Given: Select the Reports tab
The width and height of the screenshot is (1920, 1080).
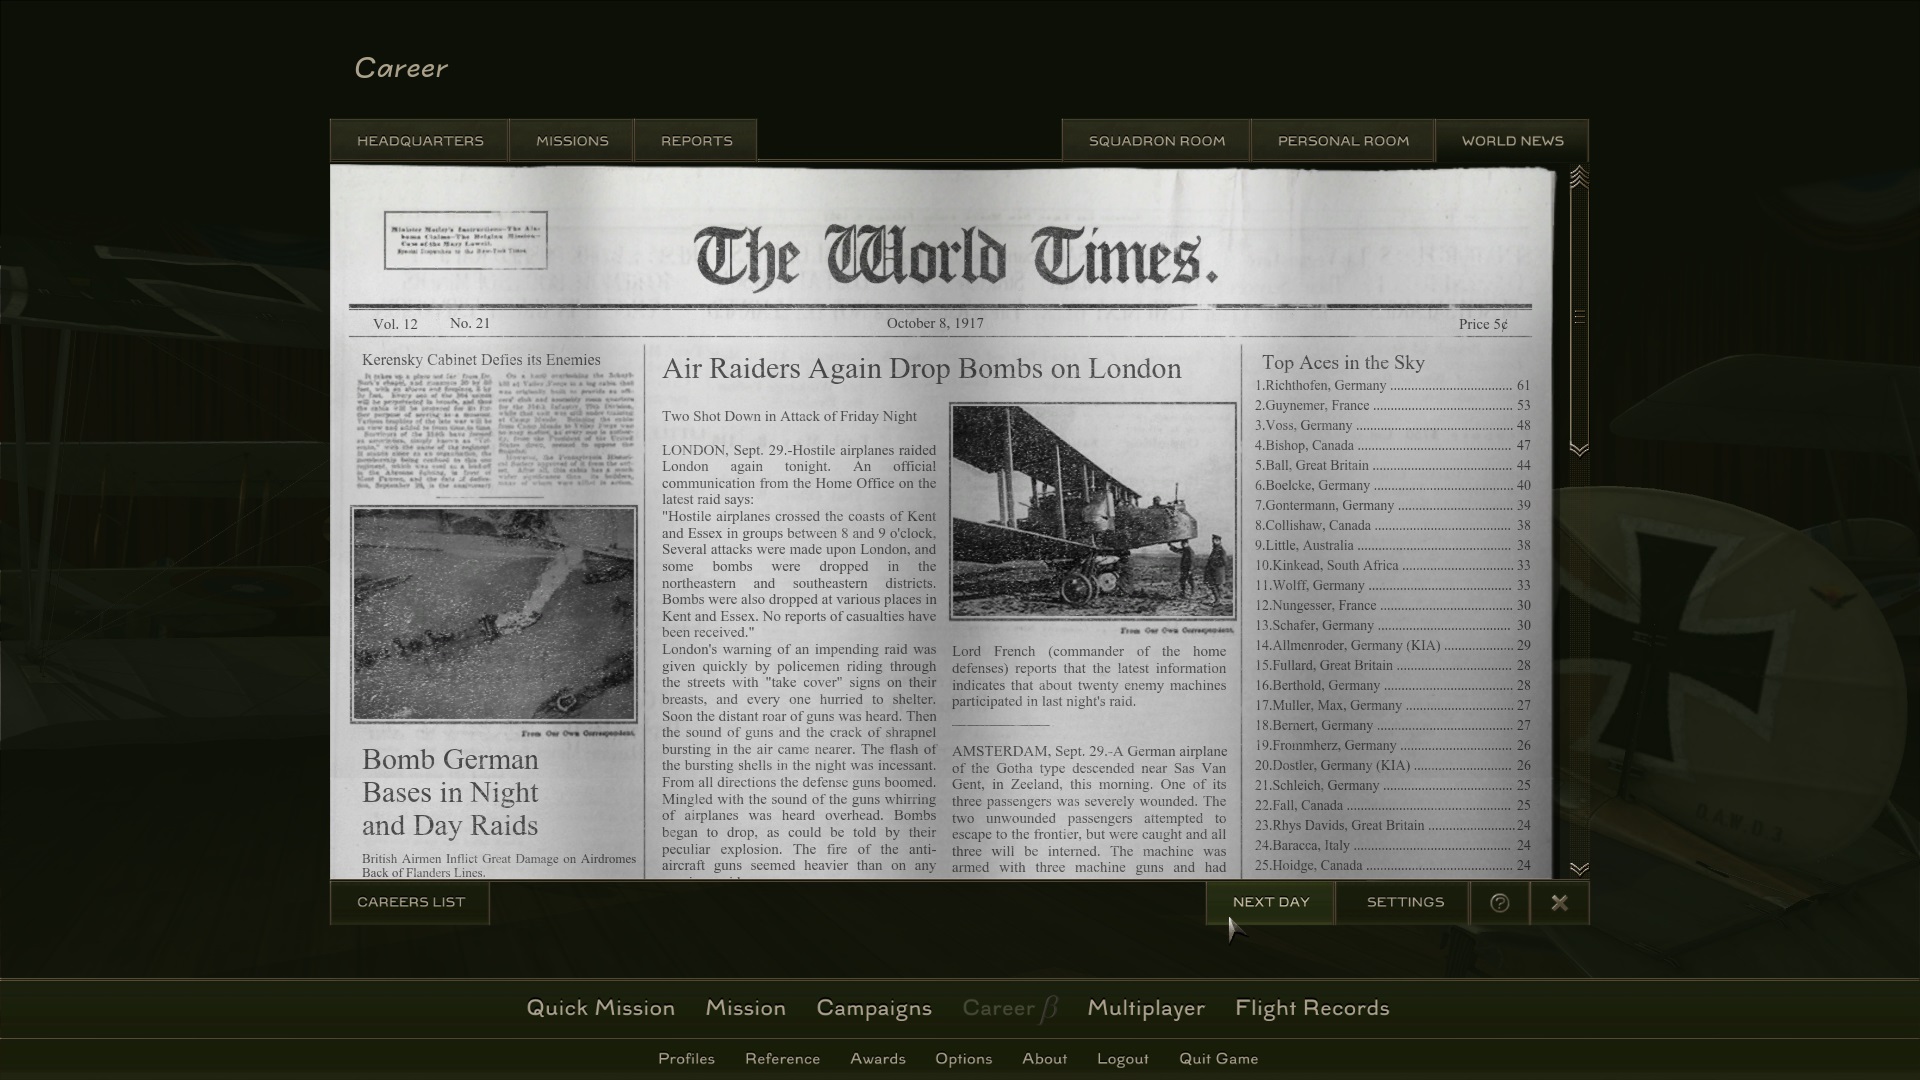Looking at the screenshot, I should coord(695,140).
